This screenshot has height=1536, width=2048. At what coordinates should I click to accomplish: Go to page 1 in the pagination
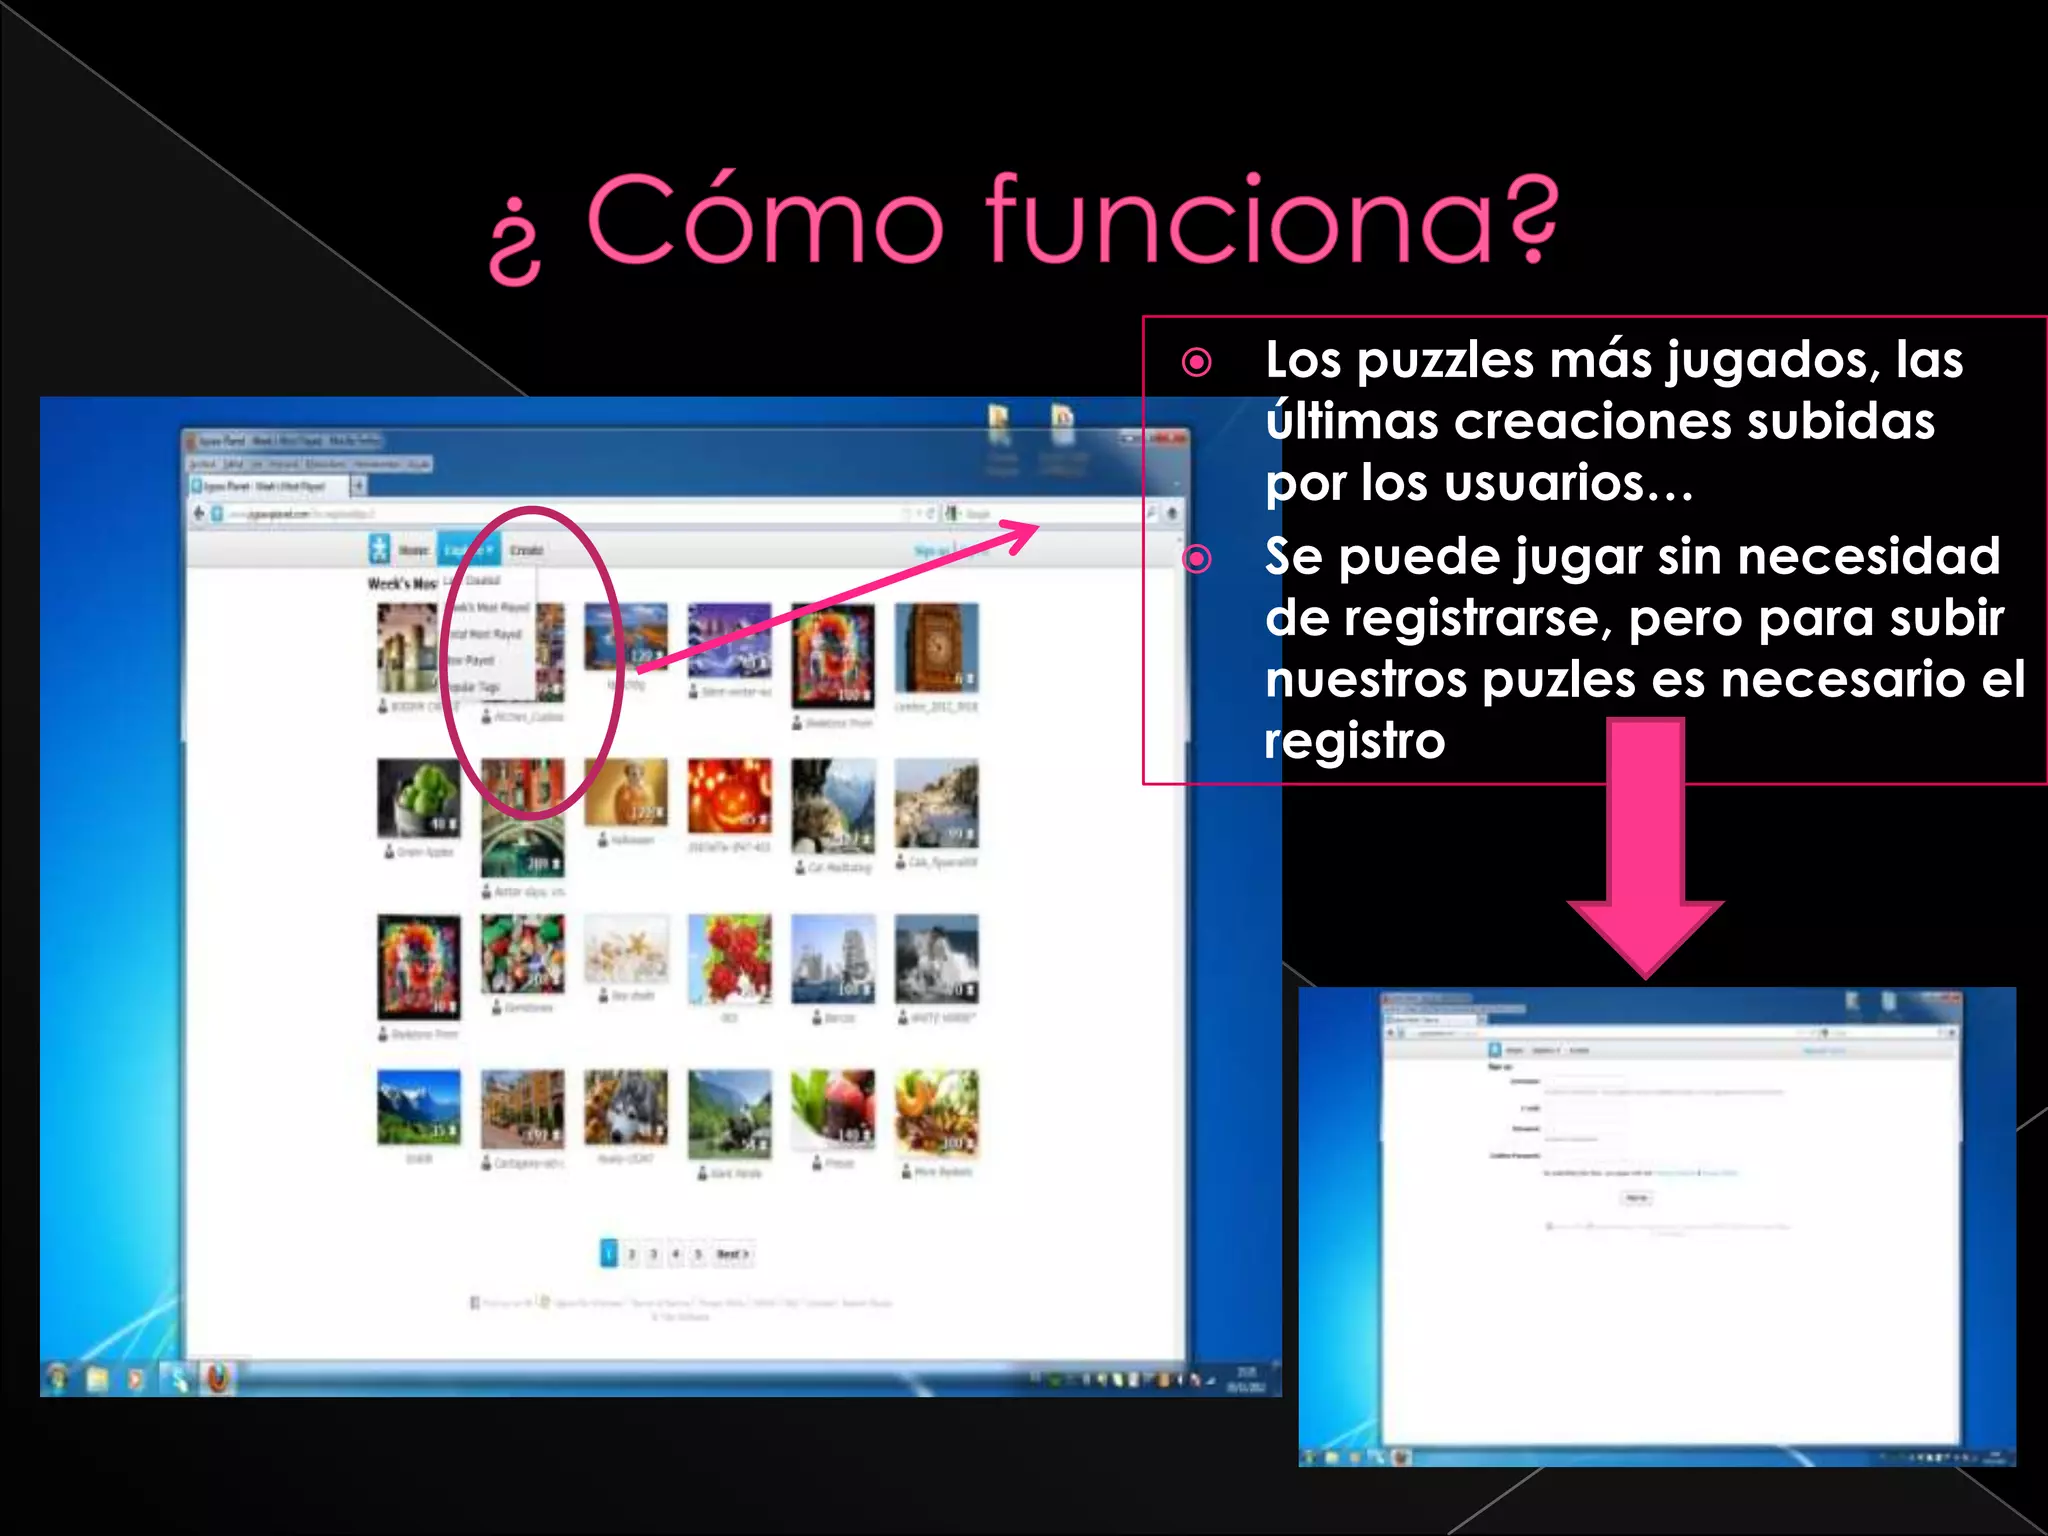point(608,1254)
